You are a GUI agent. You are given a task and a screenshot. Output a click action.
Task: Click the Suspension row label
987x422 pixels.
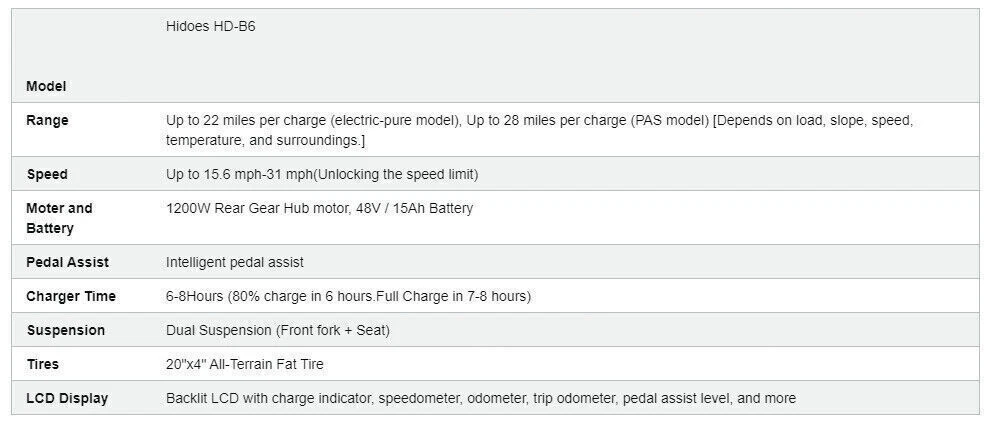coord(66,330)
